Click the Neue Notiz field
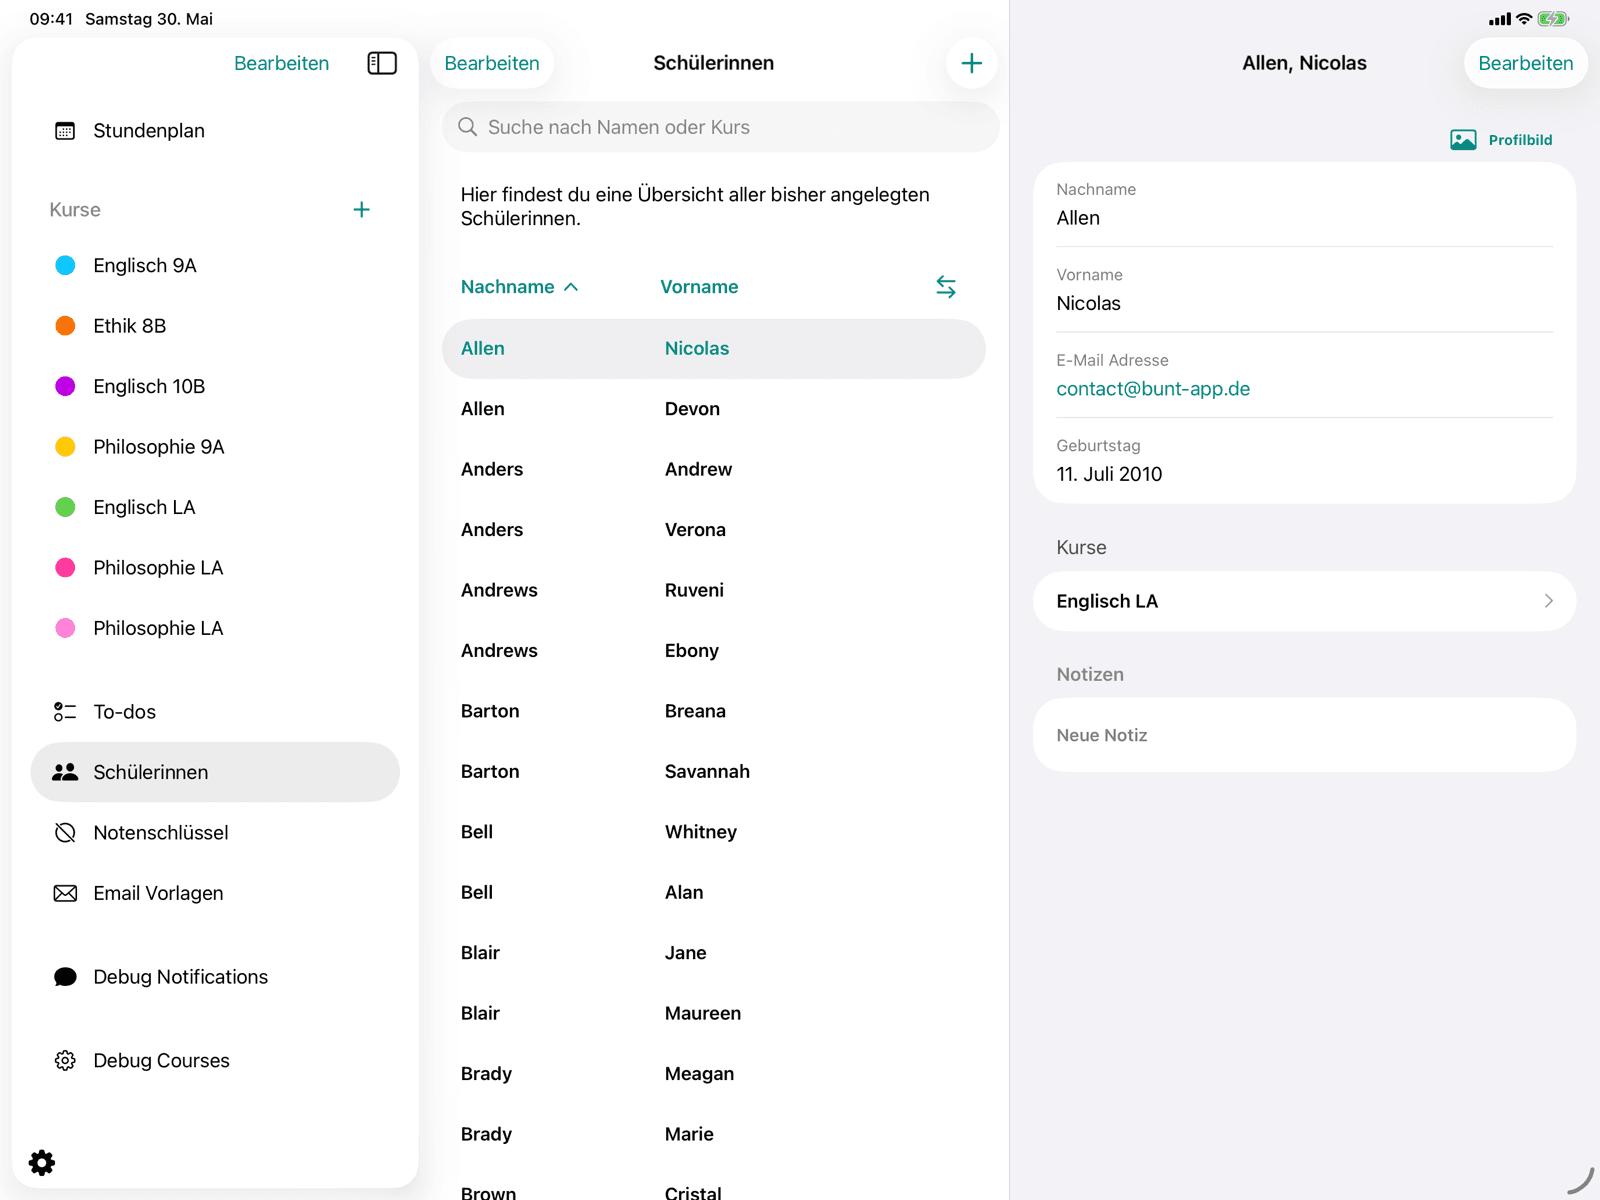The width and height of the screenshot is (1600, 1200). click(x=1304, y=735)
